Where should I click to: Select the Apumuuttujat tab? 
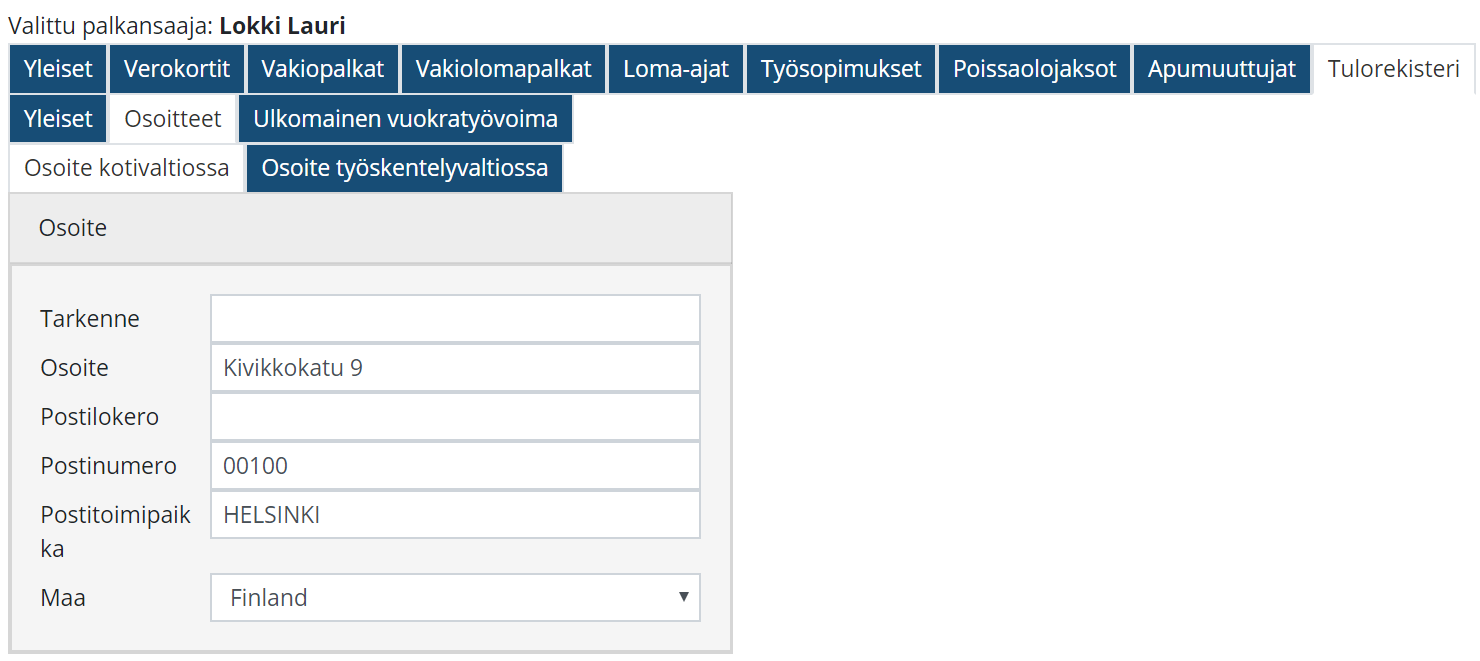click(x=1221, y=69)
